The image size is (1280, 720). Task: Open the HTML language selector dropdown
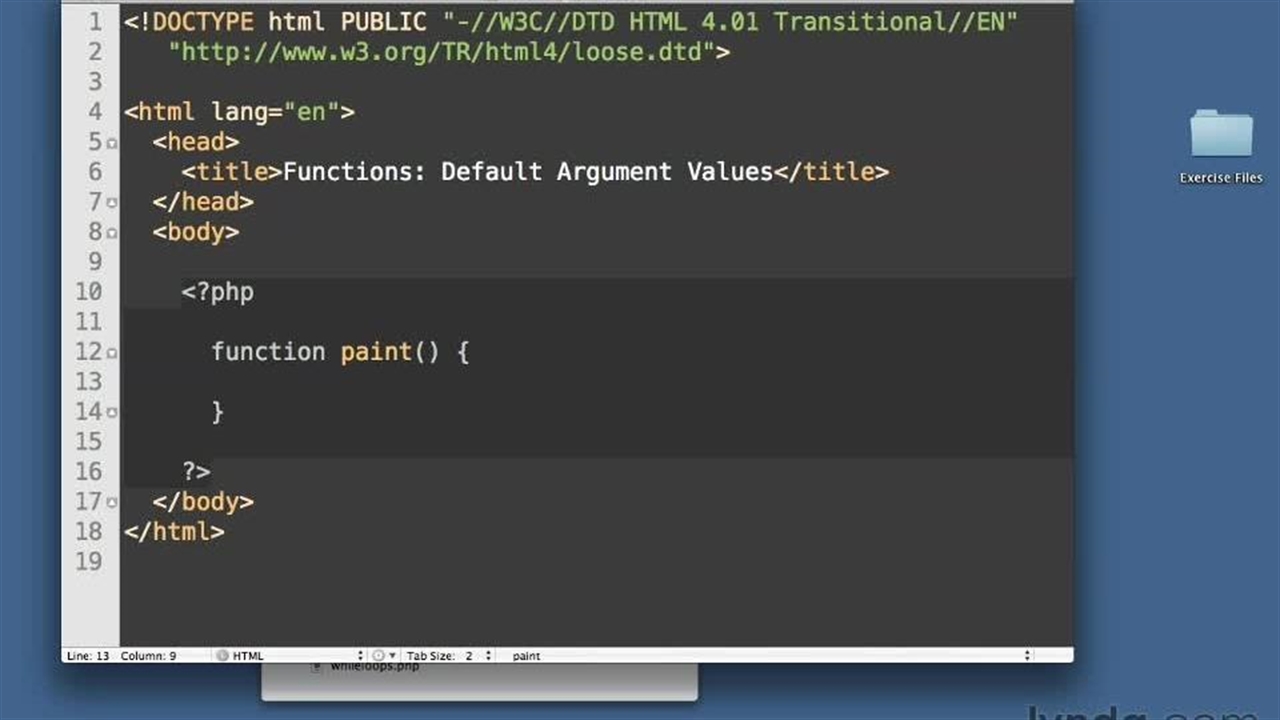pos(290,656)
